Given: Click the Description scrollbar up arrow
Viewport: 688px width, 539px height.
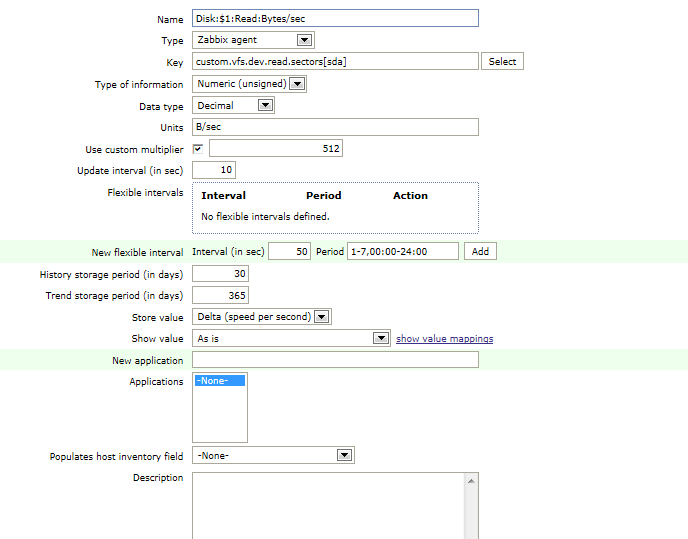Looking at the screenshot, I should coord(471,481).
